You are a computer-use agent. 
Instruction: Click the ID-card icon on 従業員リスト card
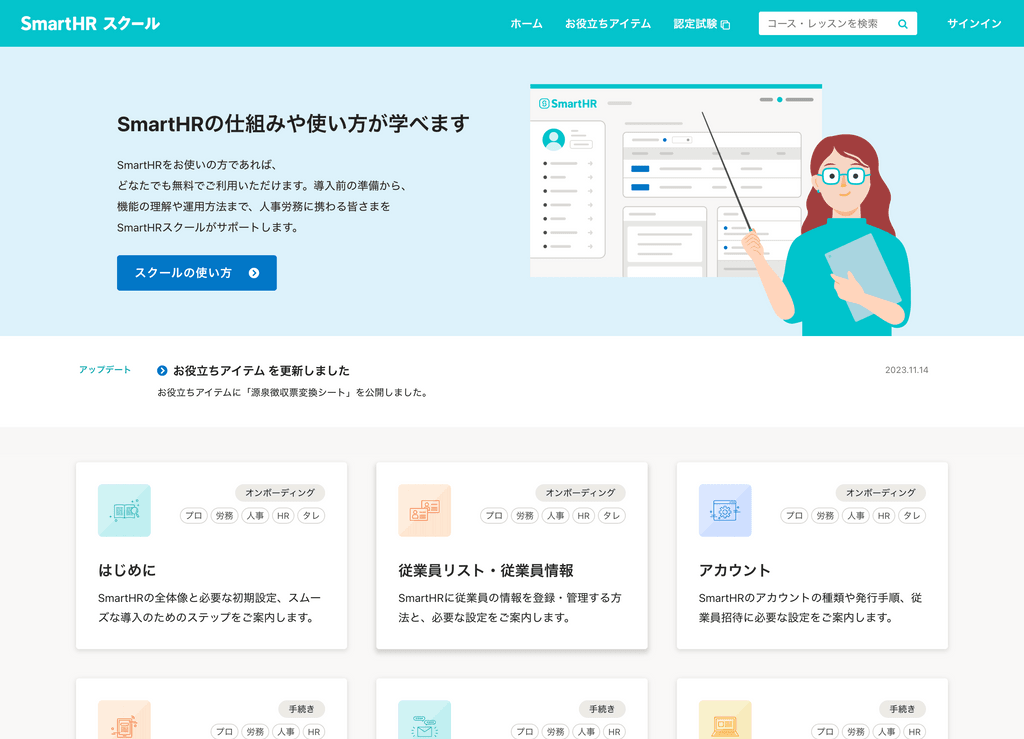tap(424, 510)
